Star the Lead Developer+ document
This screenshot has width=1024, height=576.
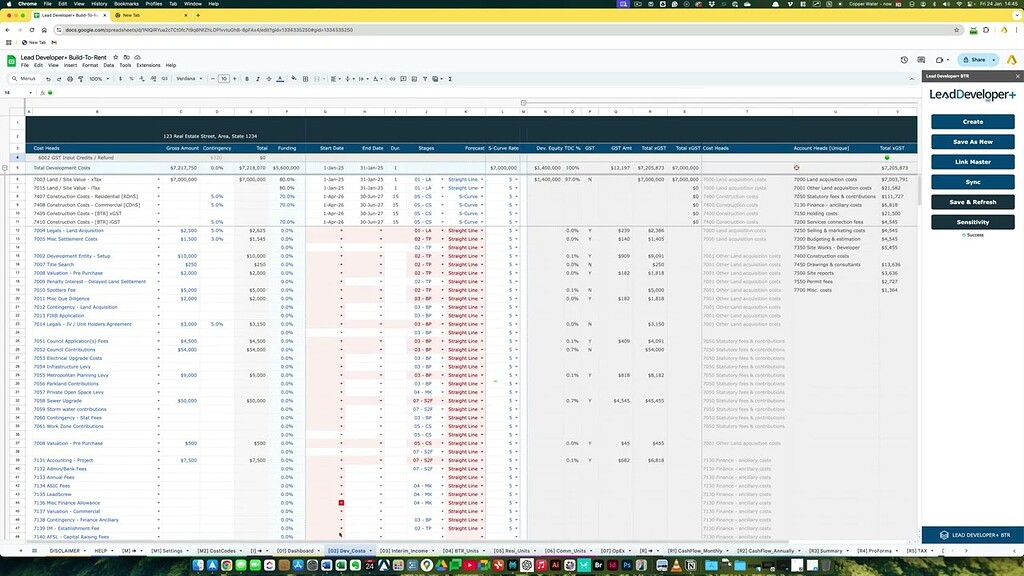tap(116, 57)
